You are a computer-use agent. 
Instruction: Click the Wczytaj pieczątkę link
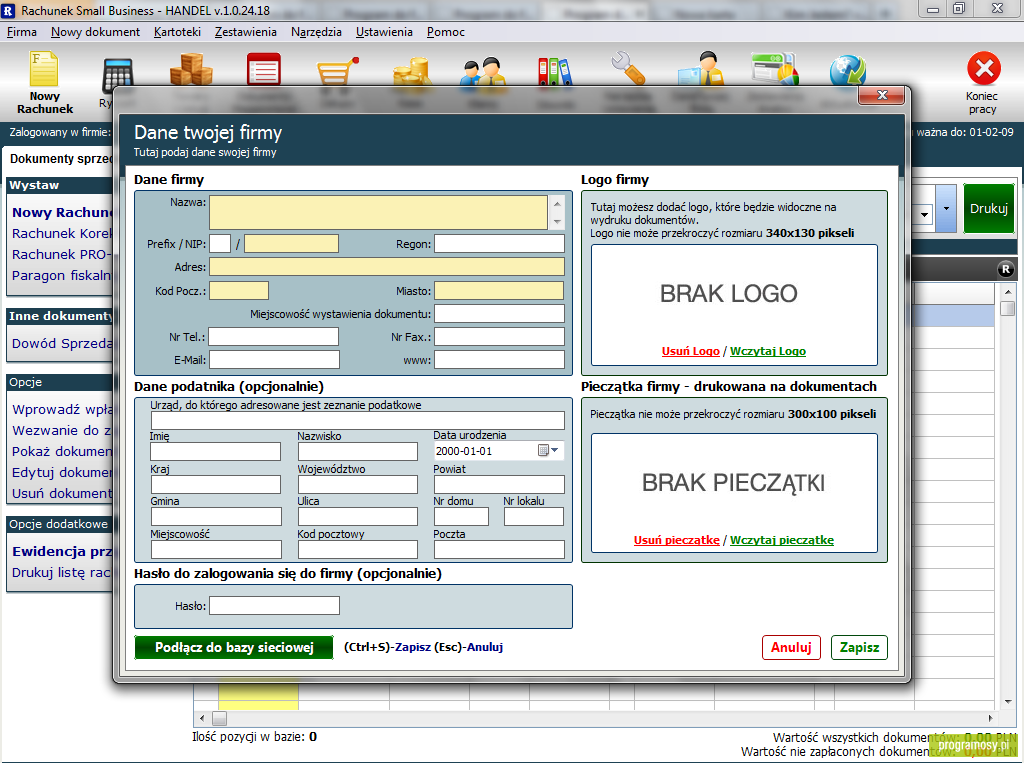tap(782, 540)
